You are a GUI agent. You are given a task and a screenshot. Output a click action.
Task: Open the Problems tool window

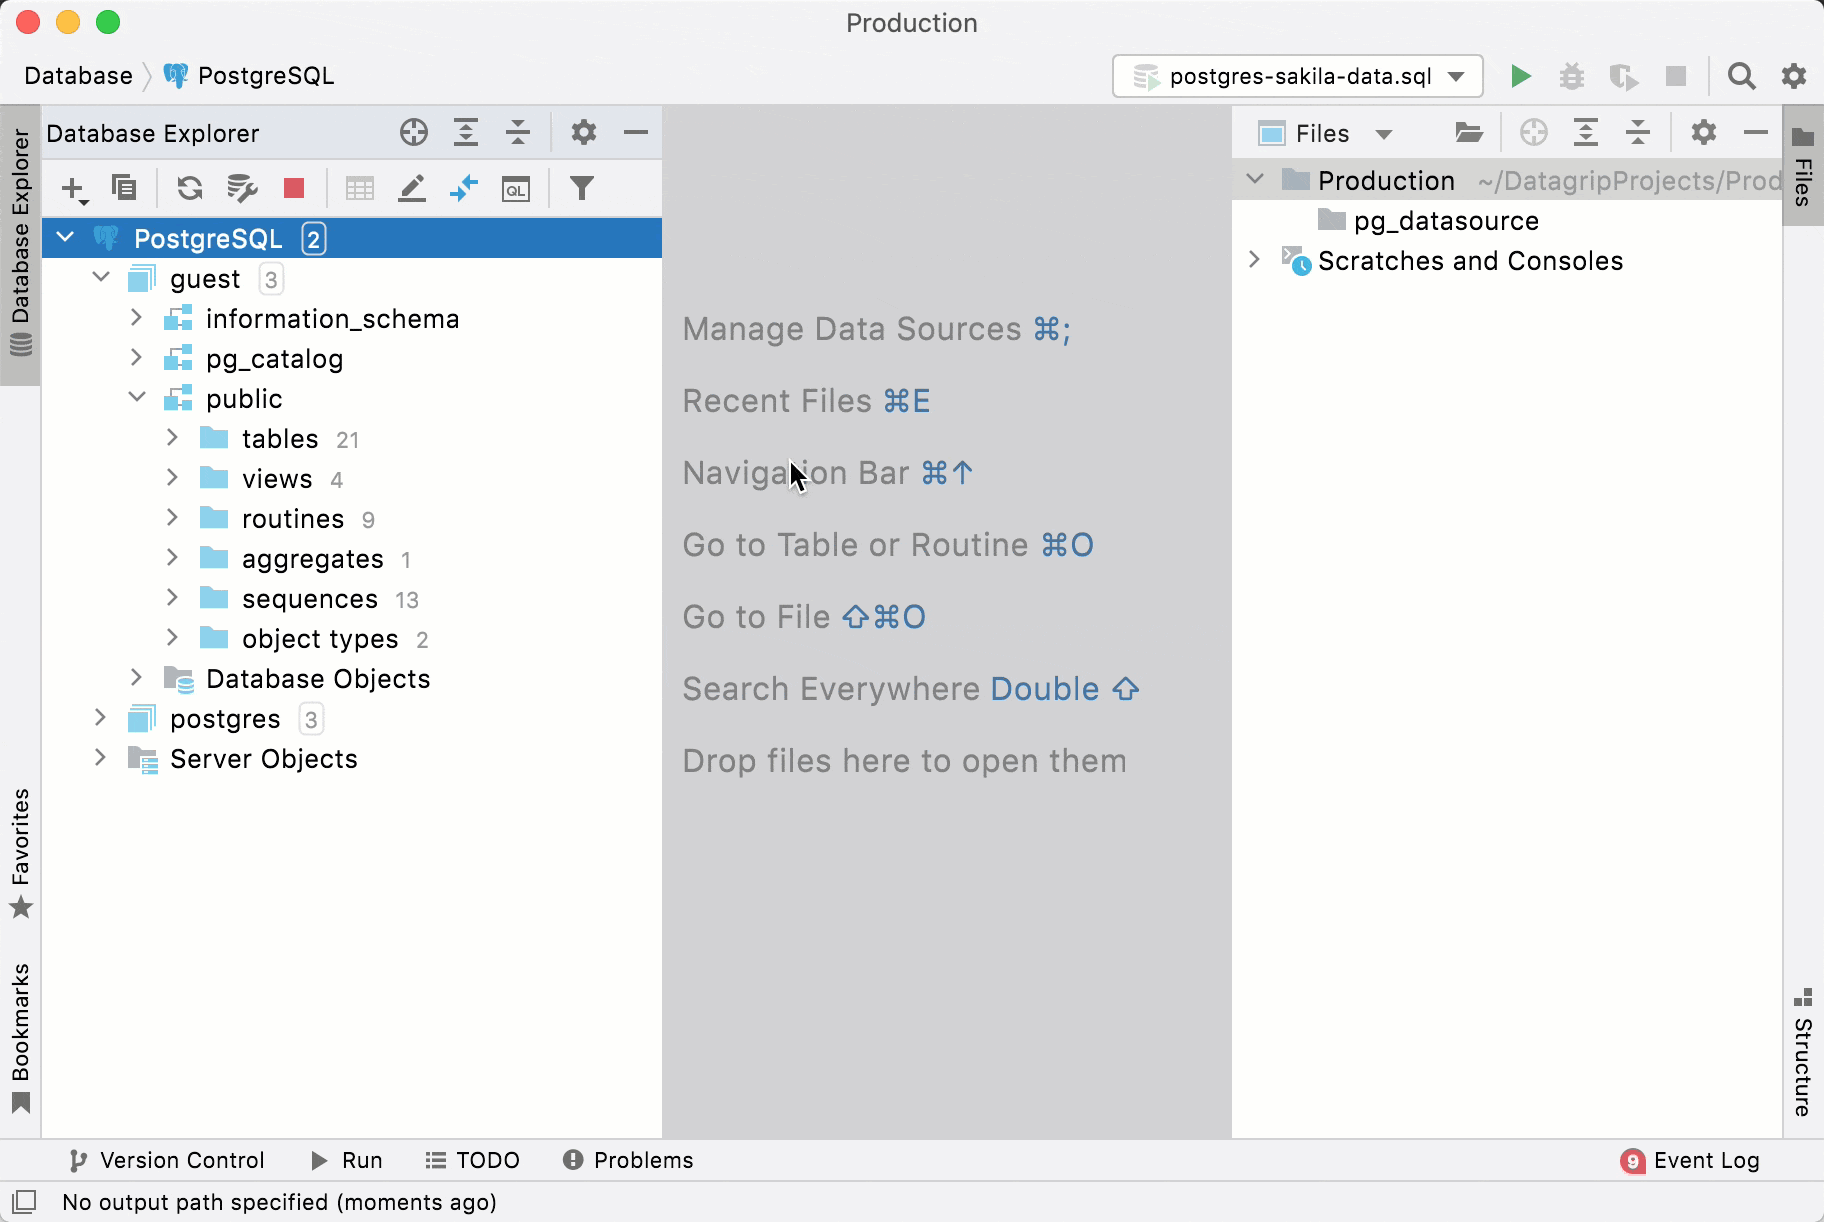pyautogui.click(x=626, y=1160)
